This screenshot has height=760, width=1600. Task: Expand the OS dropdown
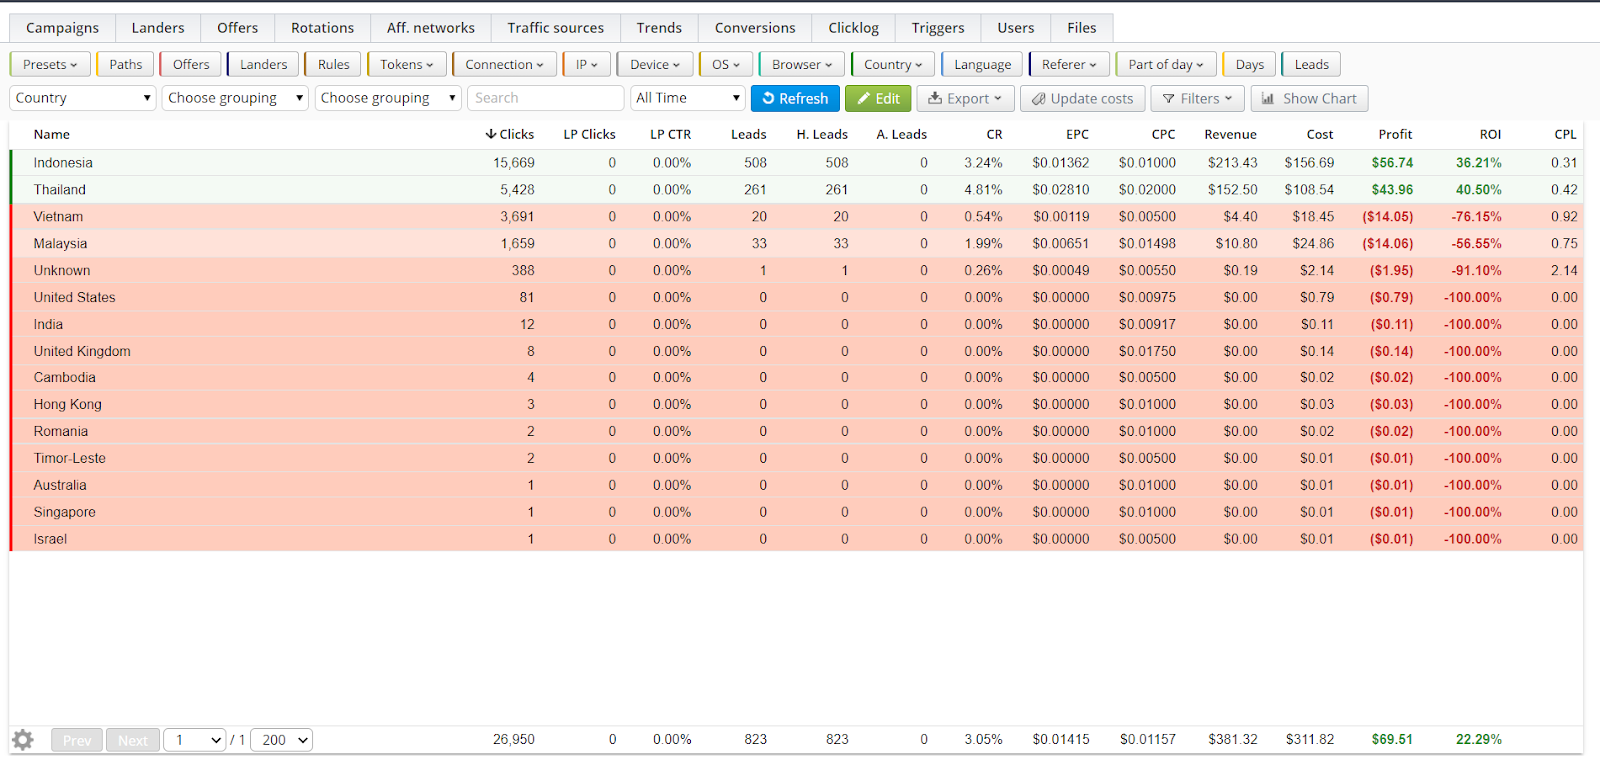[726, 65]
